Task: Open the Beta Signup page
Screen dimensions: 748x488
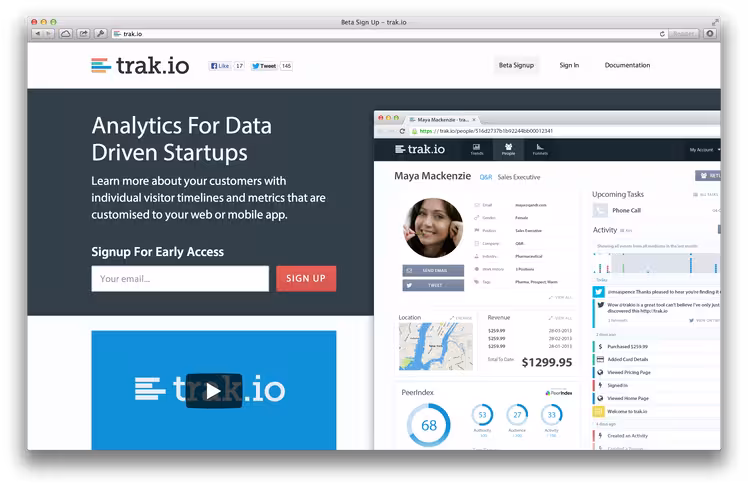Action: [516, 65]
